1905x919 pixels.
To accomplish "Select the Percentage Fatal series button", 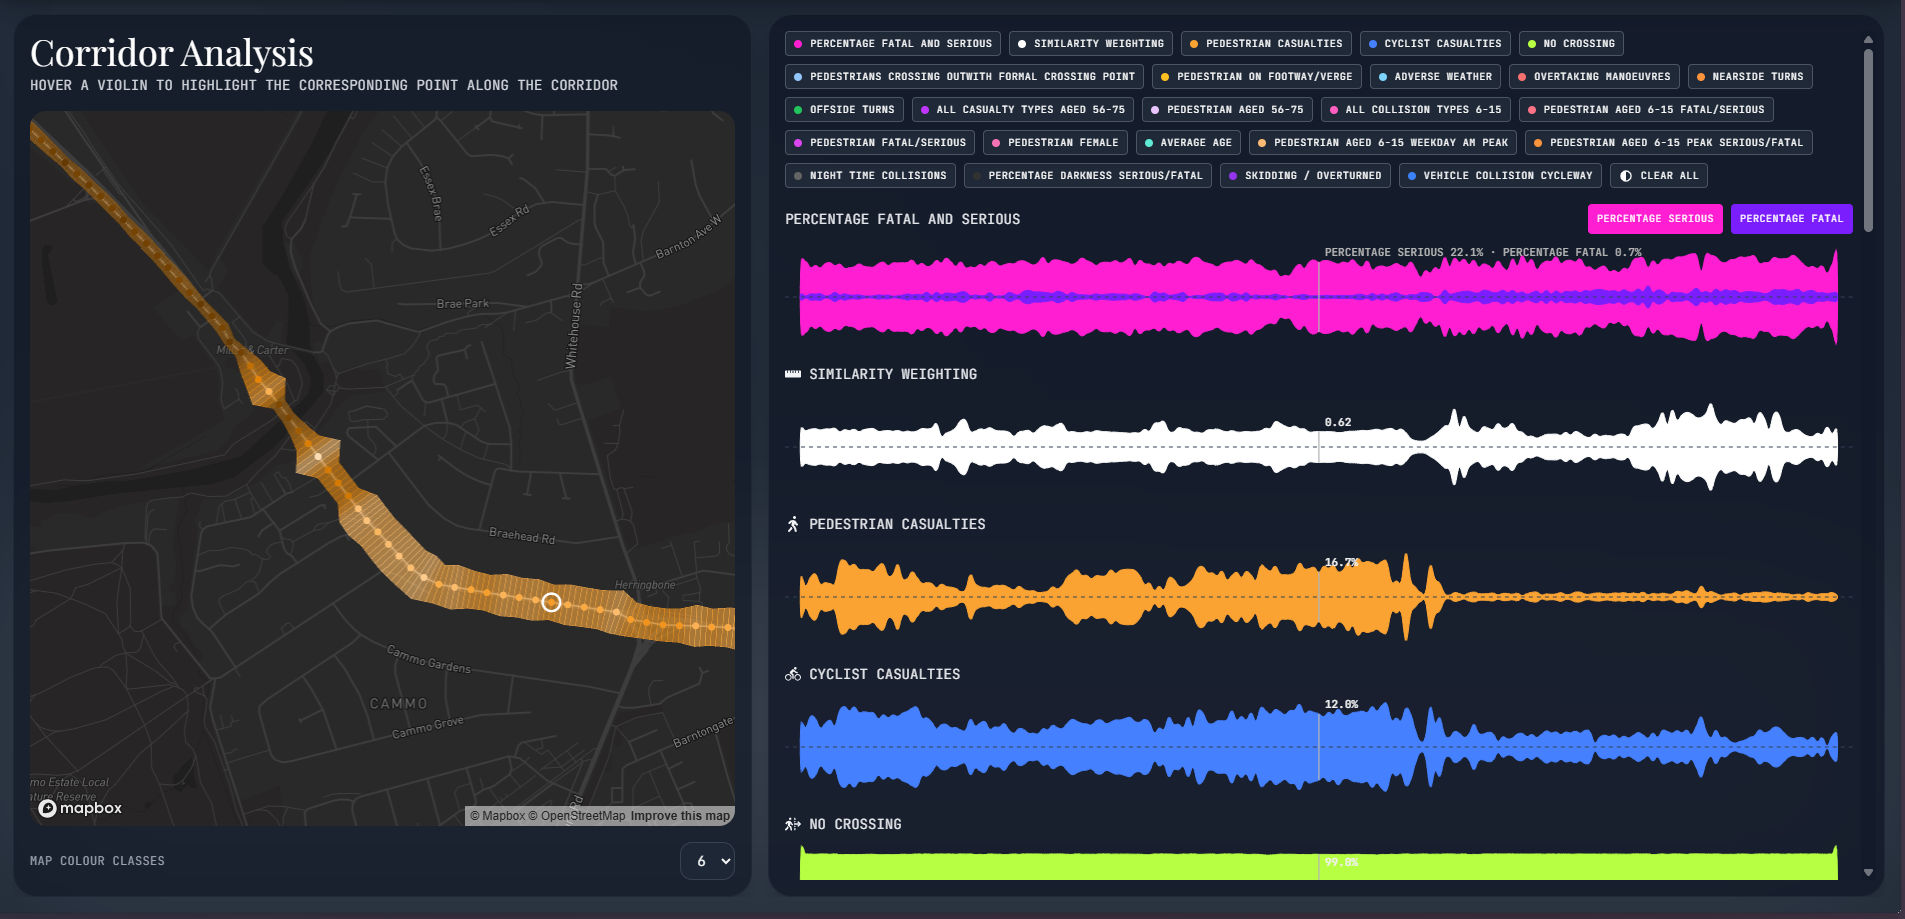I will point(1790,219).
